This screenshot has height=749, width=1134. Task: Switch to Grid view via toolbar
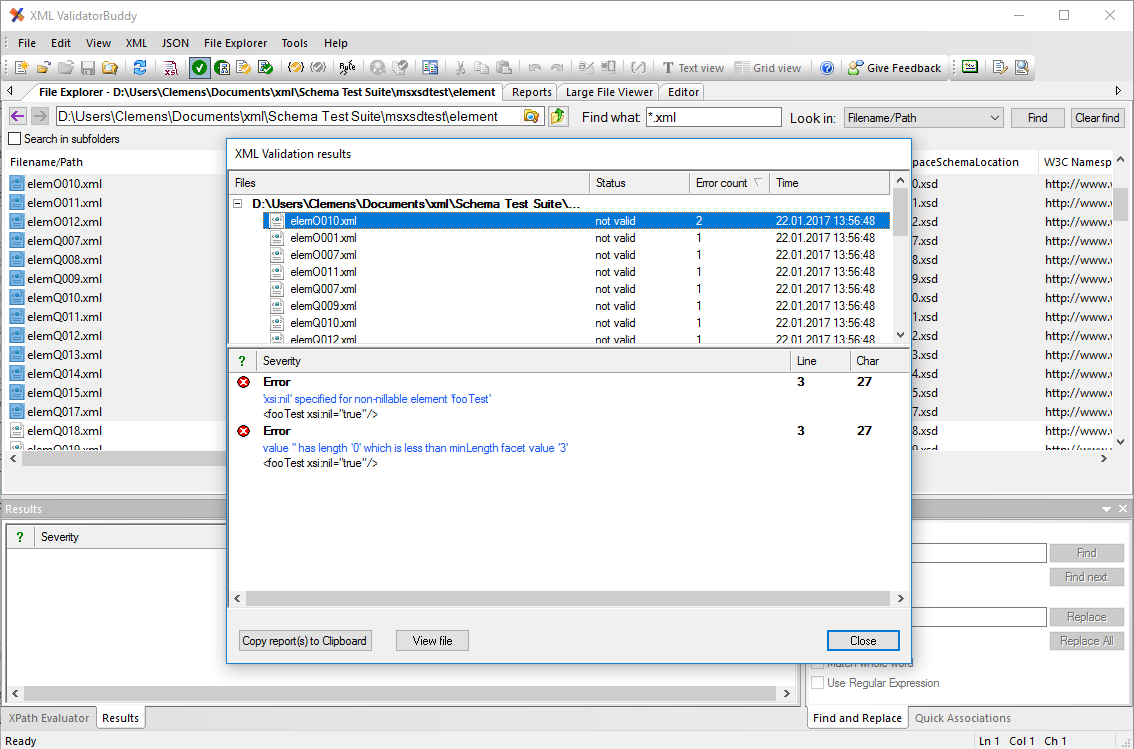pos(770,68)
